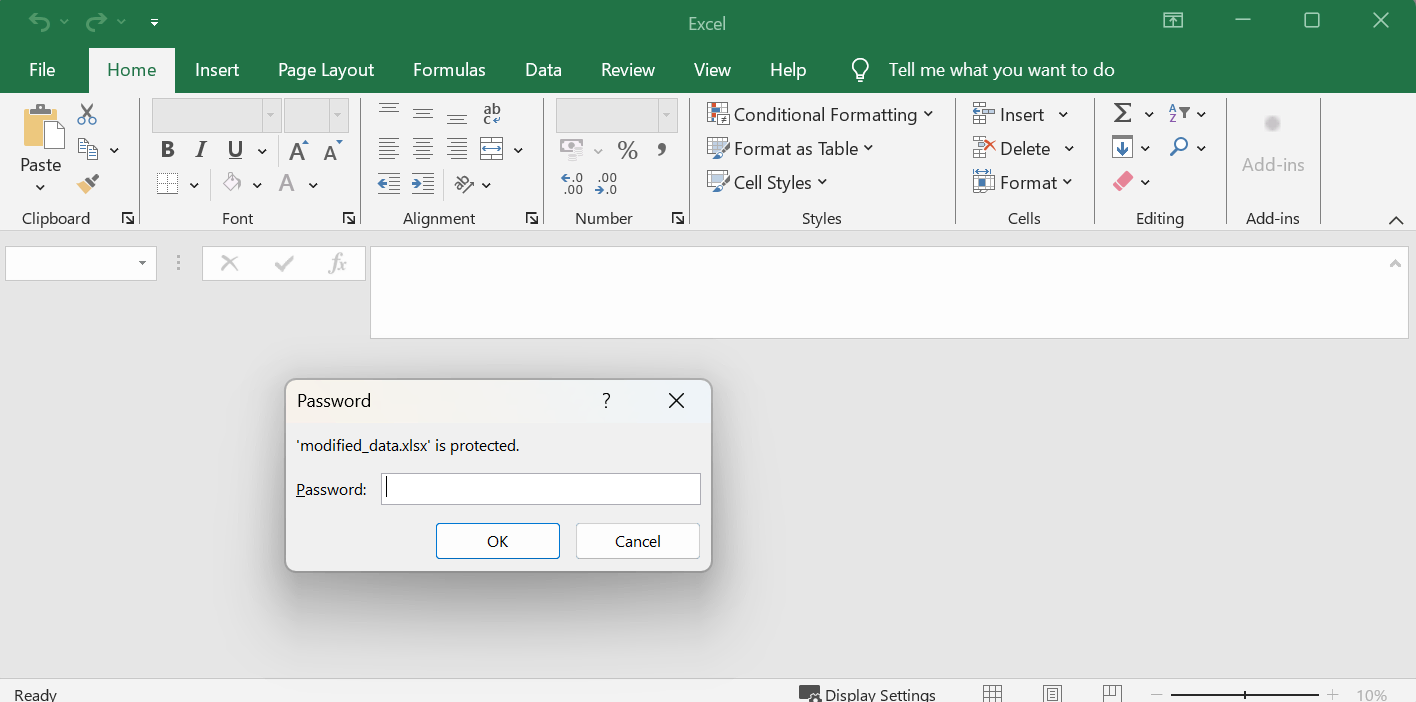Toggle Bold formatting
This screenshot has width=1416, height=702.
167,150
